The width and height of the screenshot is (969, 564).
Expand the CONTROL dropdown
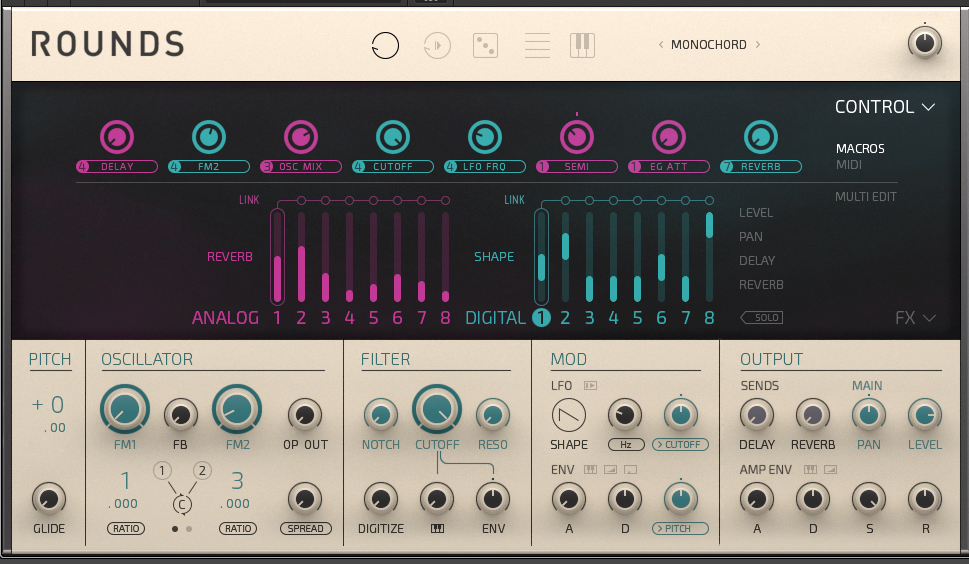click(885, 107)
